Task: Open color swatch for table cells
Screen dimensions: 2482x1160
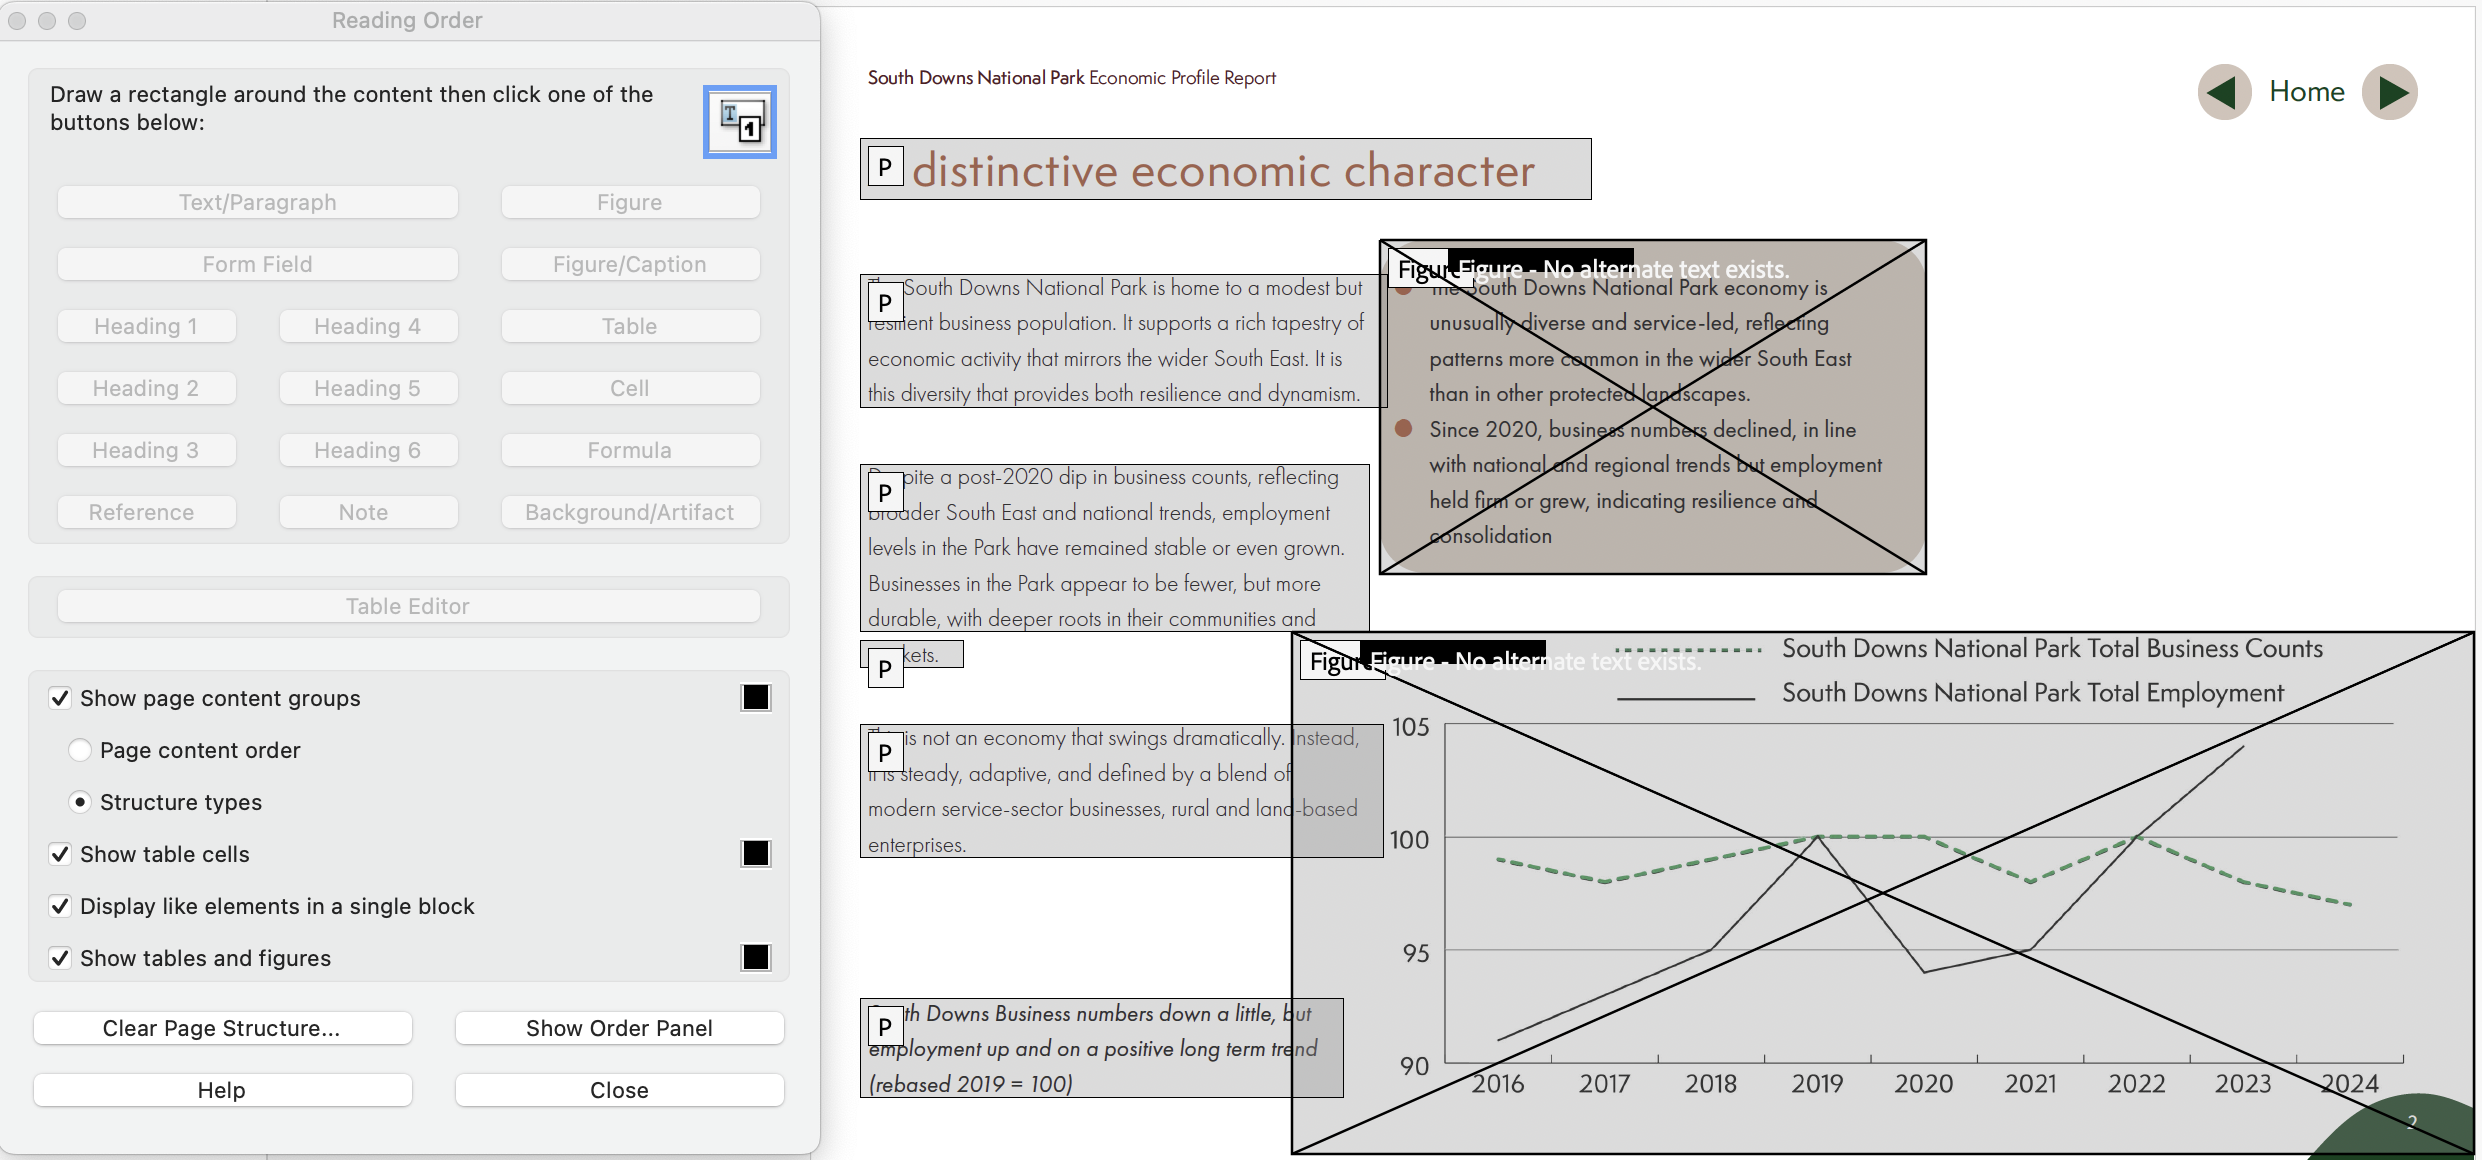Action: coord(756,854)
